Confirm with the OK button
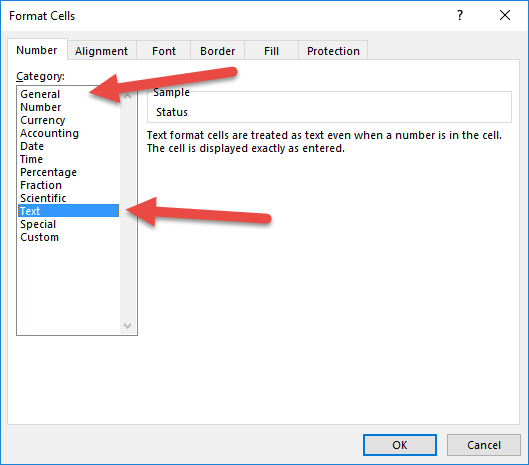The height and width of the screenshot is (465, 529). pos(400,445)
